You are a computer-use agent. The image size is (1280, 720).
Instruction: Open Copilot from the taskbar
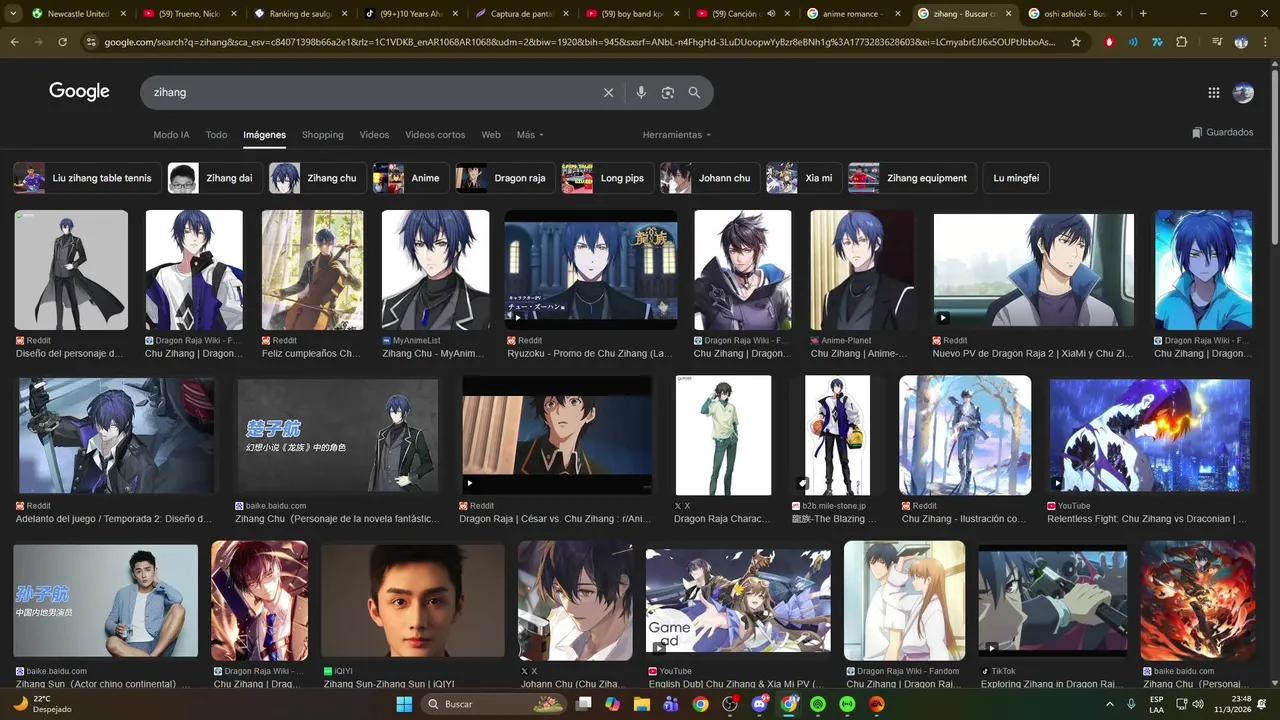coord(612,704)
